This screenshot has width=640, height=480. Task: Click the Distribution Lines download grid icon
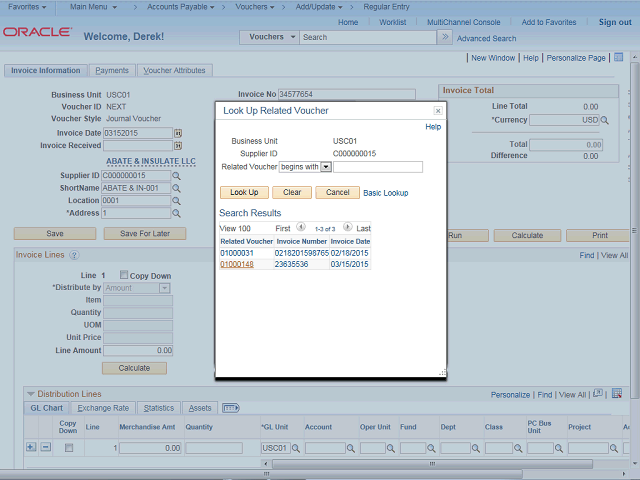point(617,393)
